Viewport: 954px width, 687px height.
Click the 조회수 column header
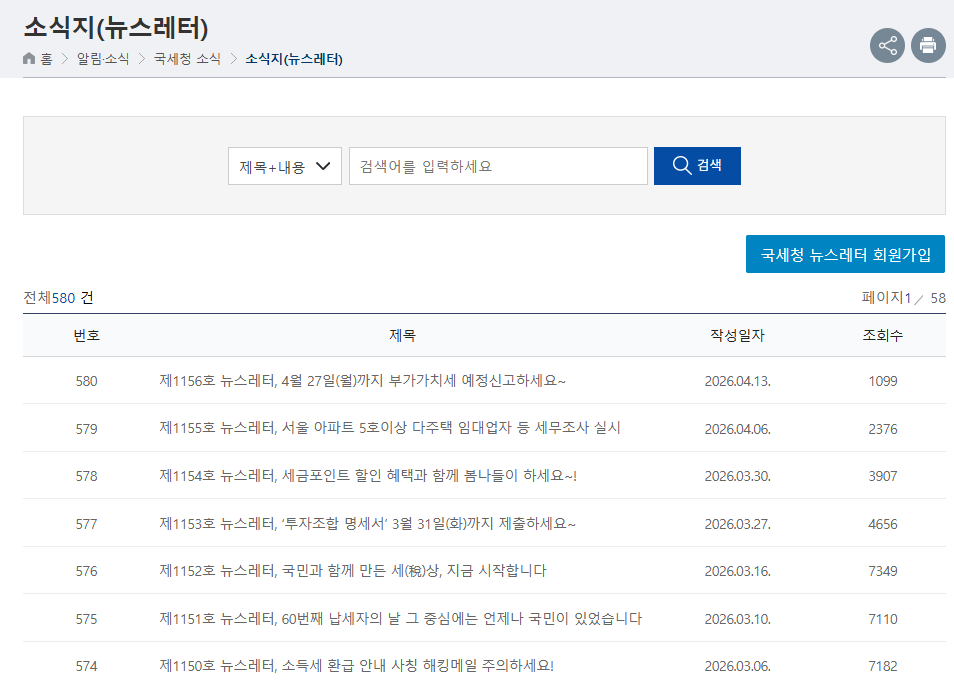[x=883, y=335]
